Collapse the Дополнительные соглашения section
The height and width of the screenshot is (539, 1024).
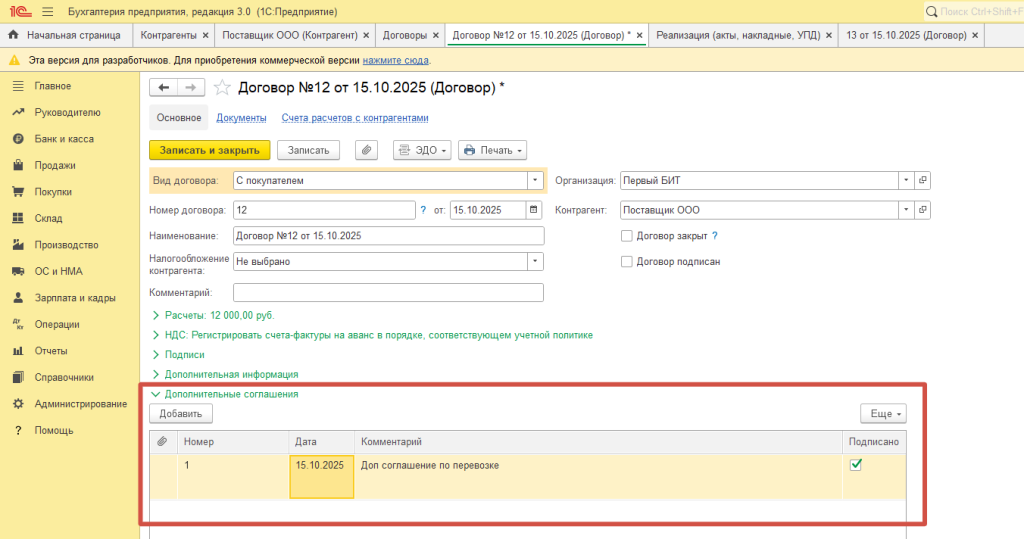[x=156, y=394]
